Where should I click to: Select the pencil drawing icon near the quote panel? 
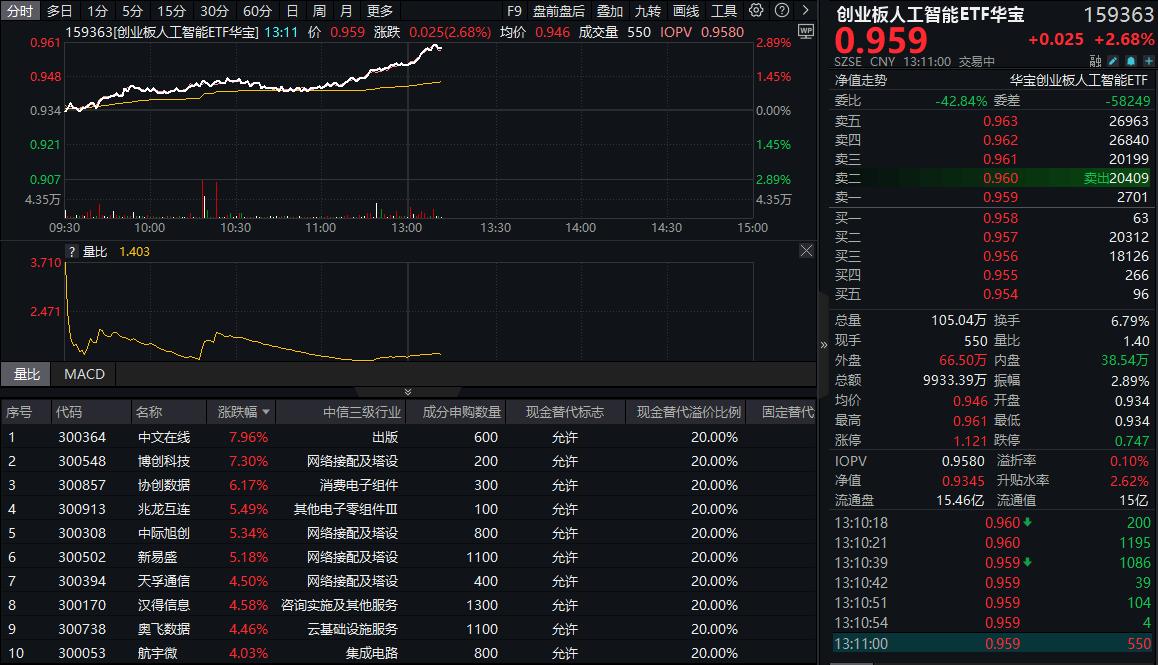tap(1112, 61)
